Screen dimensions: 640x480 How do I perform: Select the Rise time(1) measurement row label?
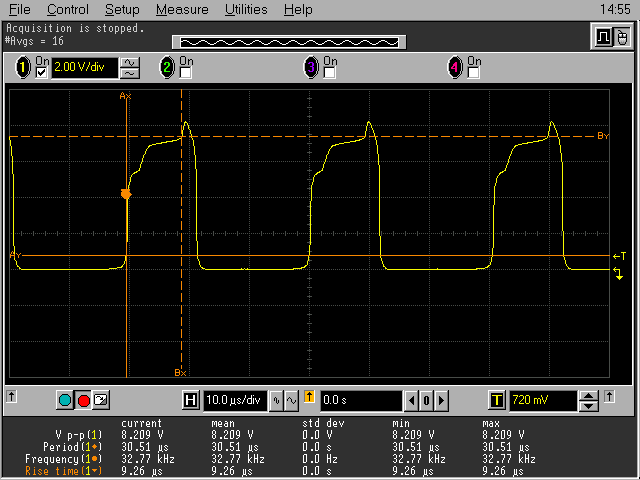tap(64, 471)
